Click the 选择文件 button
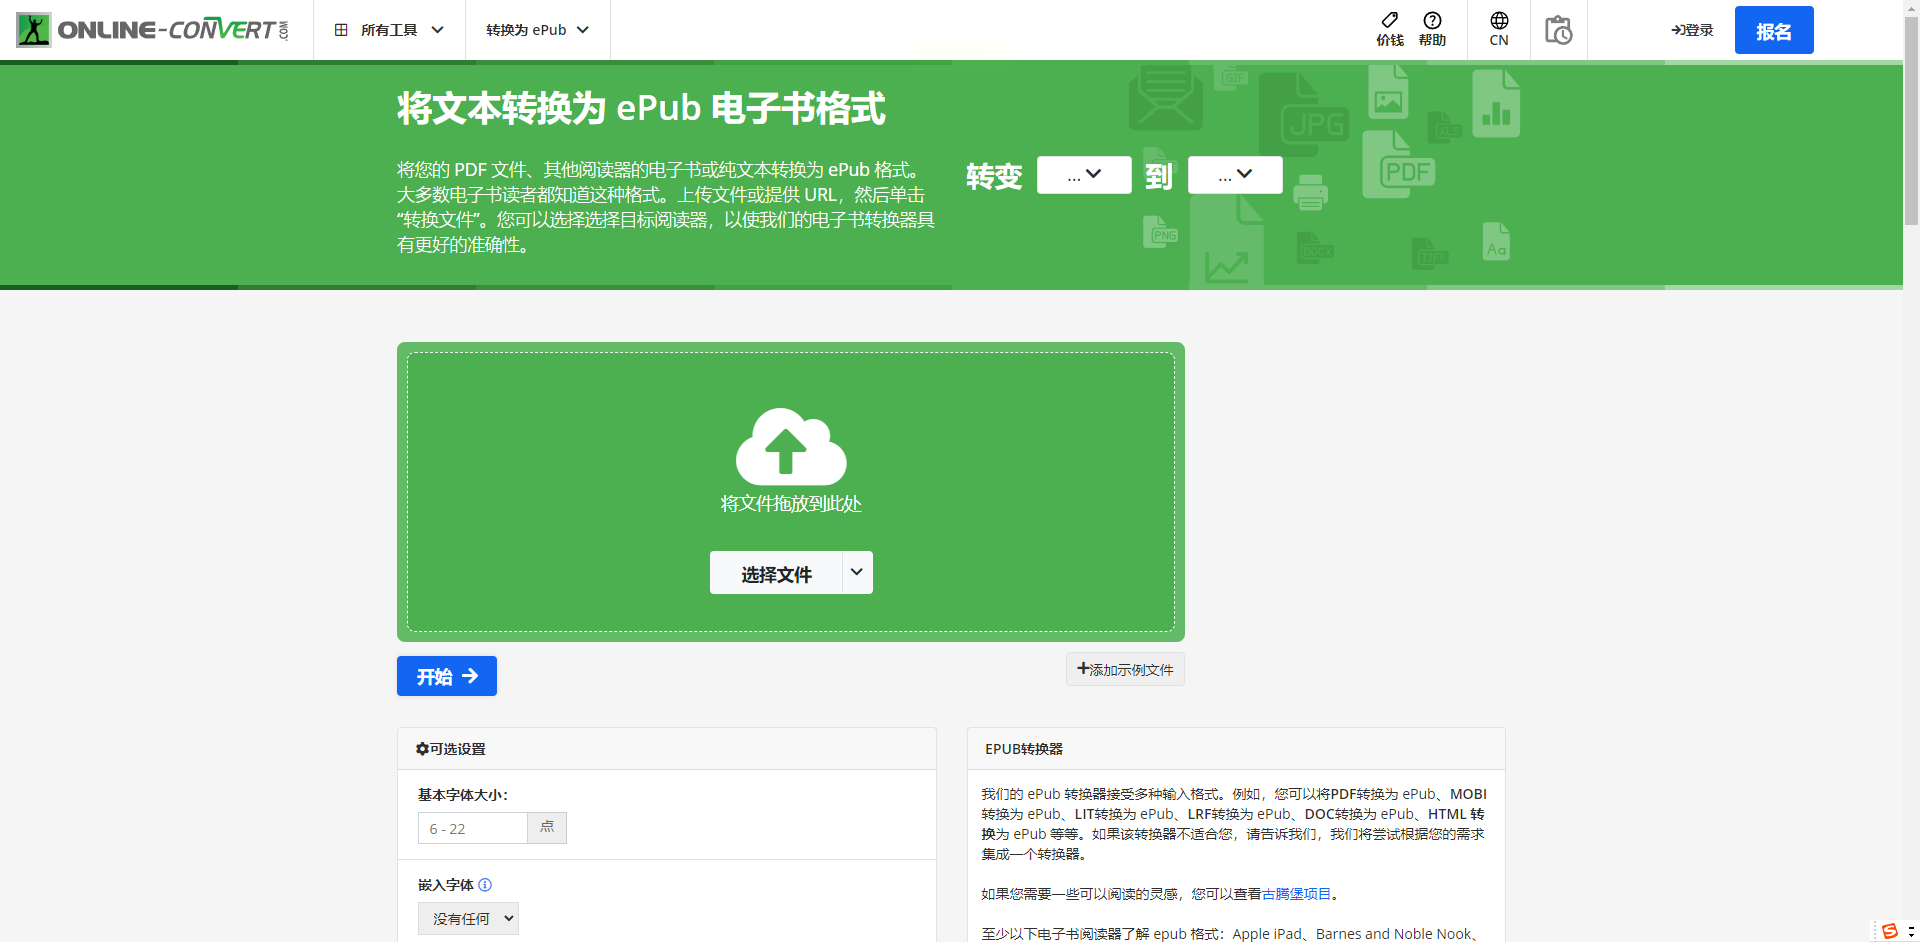Viewport: 1920px width, 942px height. pos(776,573)
